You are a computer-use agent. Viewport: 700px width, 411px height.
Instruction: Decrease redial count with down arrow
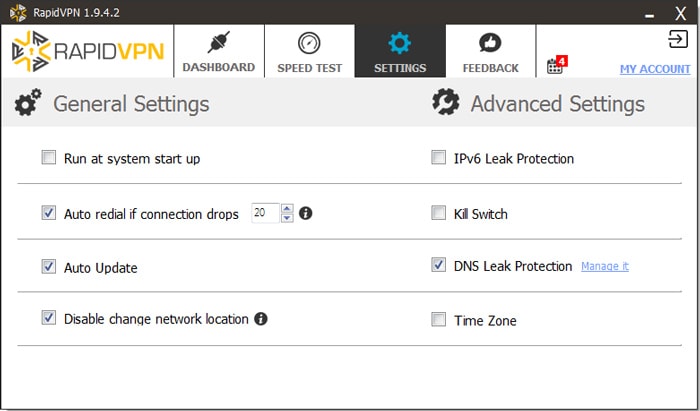click(x=287, y=218)
